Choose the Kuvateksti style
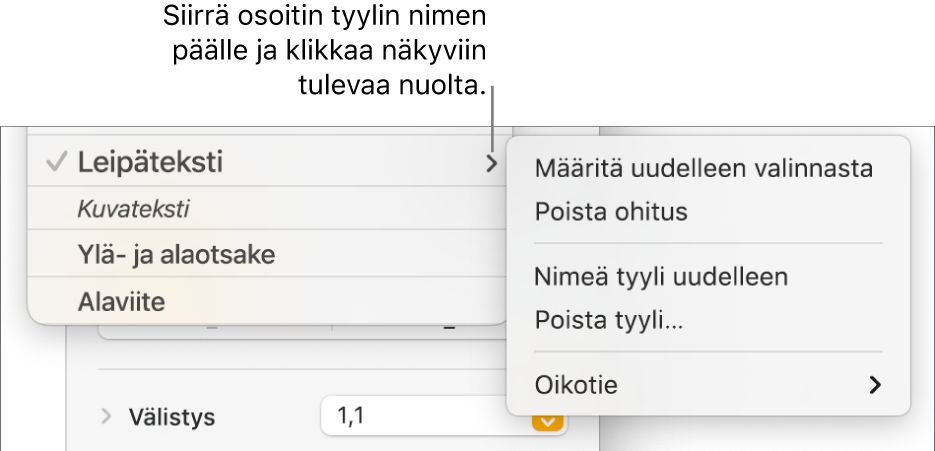 click(134, 209)
